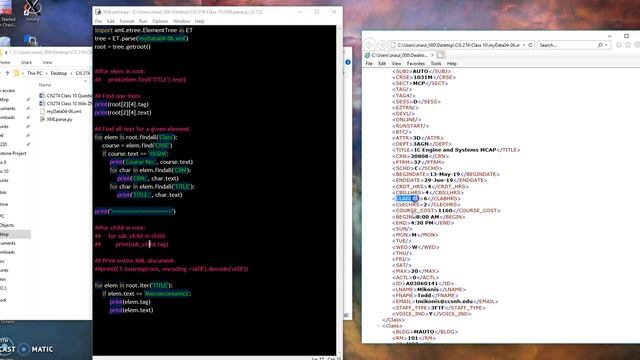Open the File menu in the IDLE editor
640x360 pixels.
point(98,21)
